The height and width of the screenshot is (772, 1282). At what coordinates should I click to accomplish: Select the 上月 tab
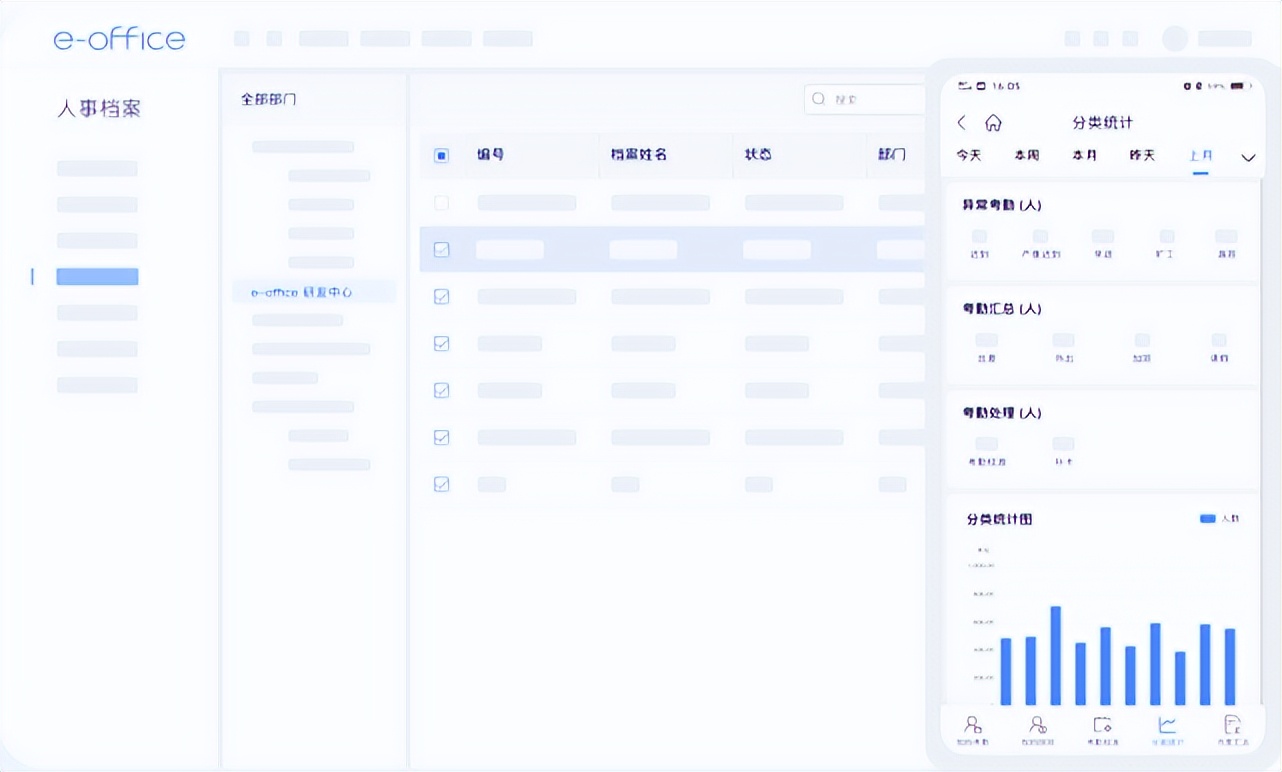point(1200,156)
